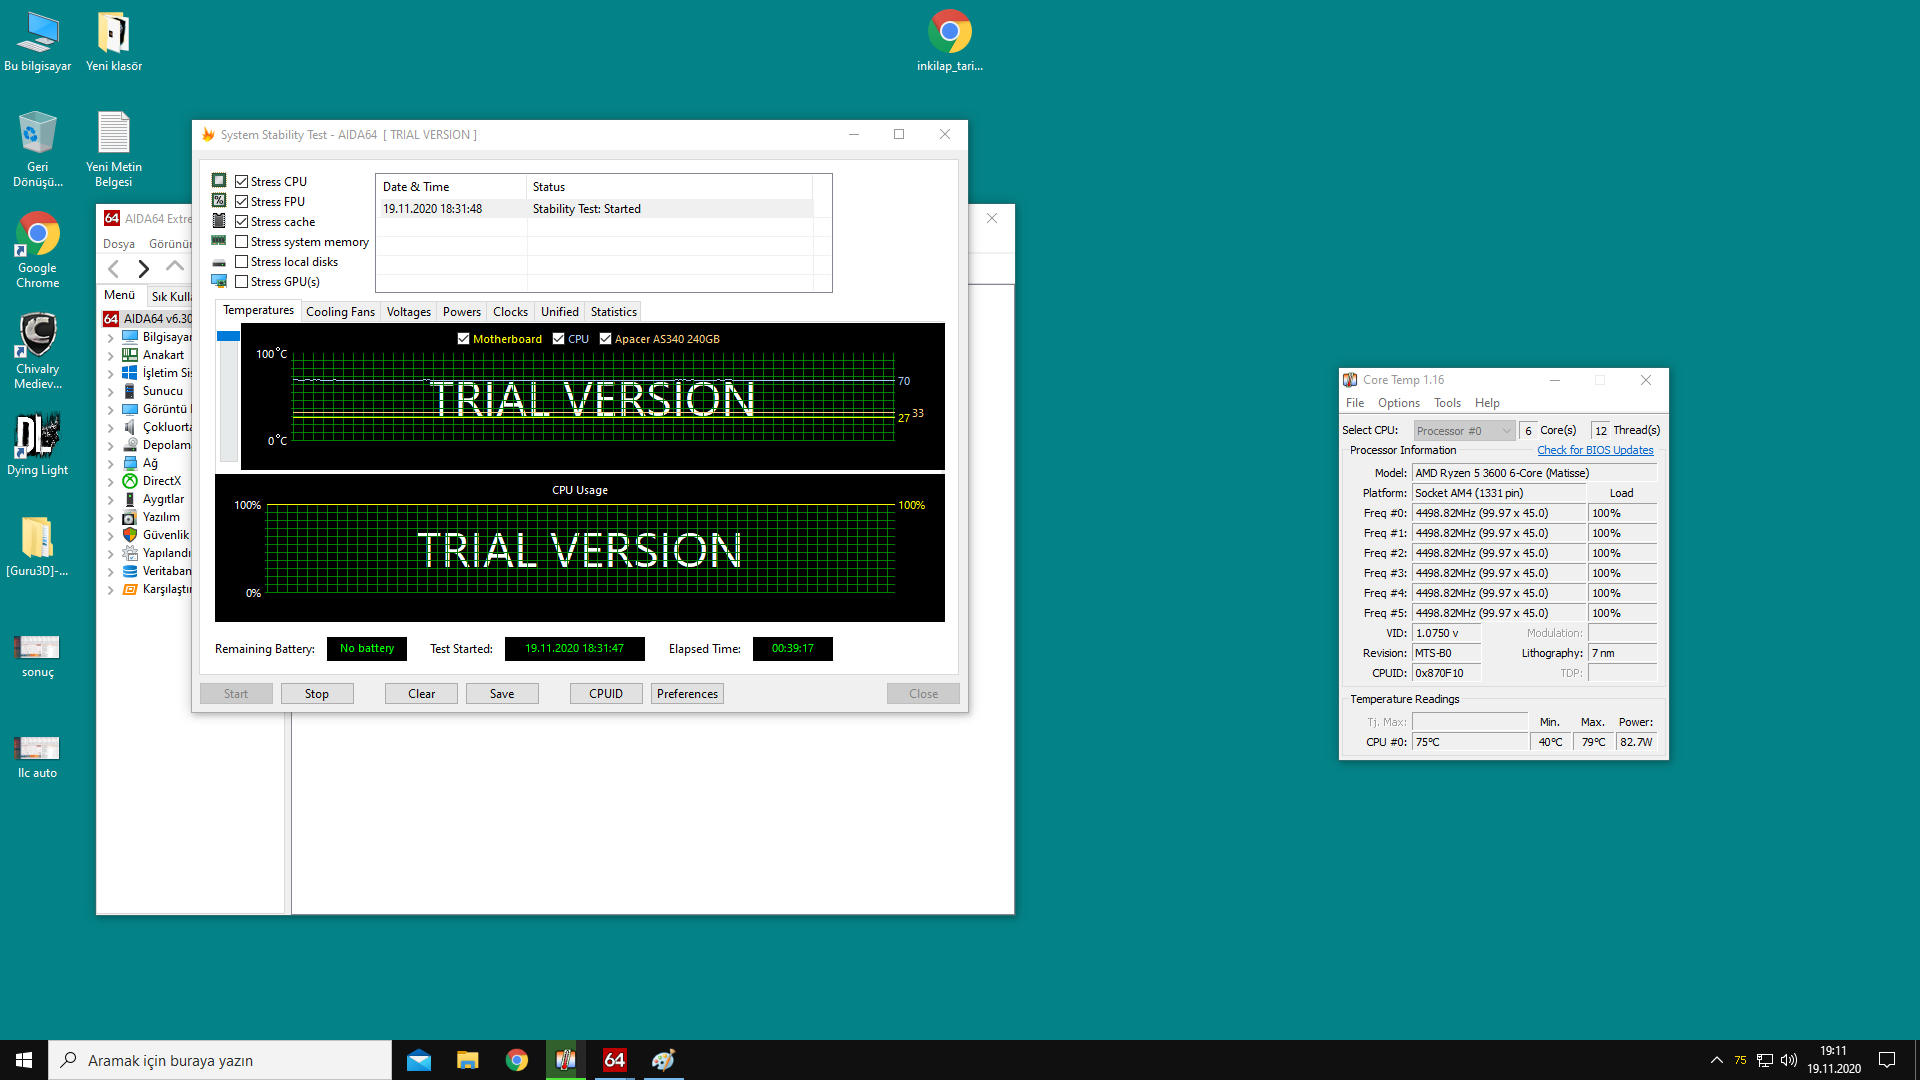
Task: Click the Stress cache icon in AIDA64
Action: pos(220,220)
